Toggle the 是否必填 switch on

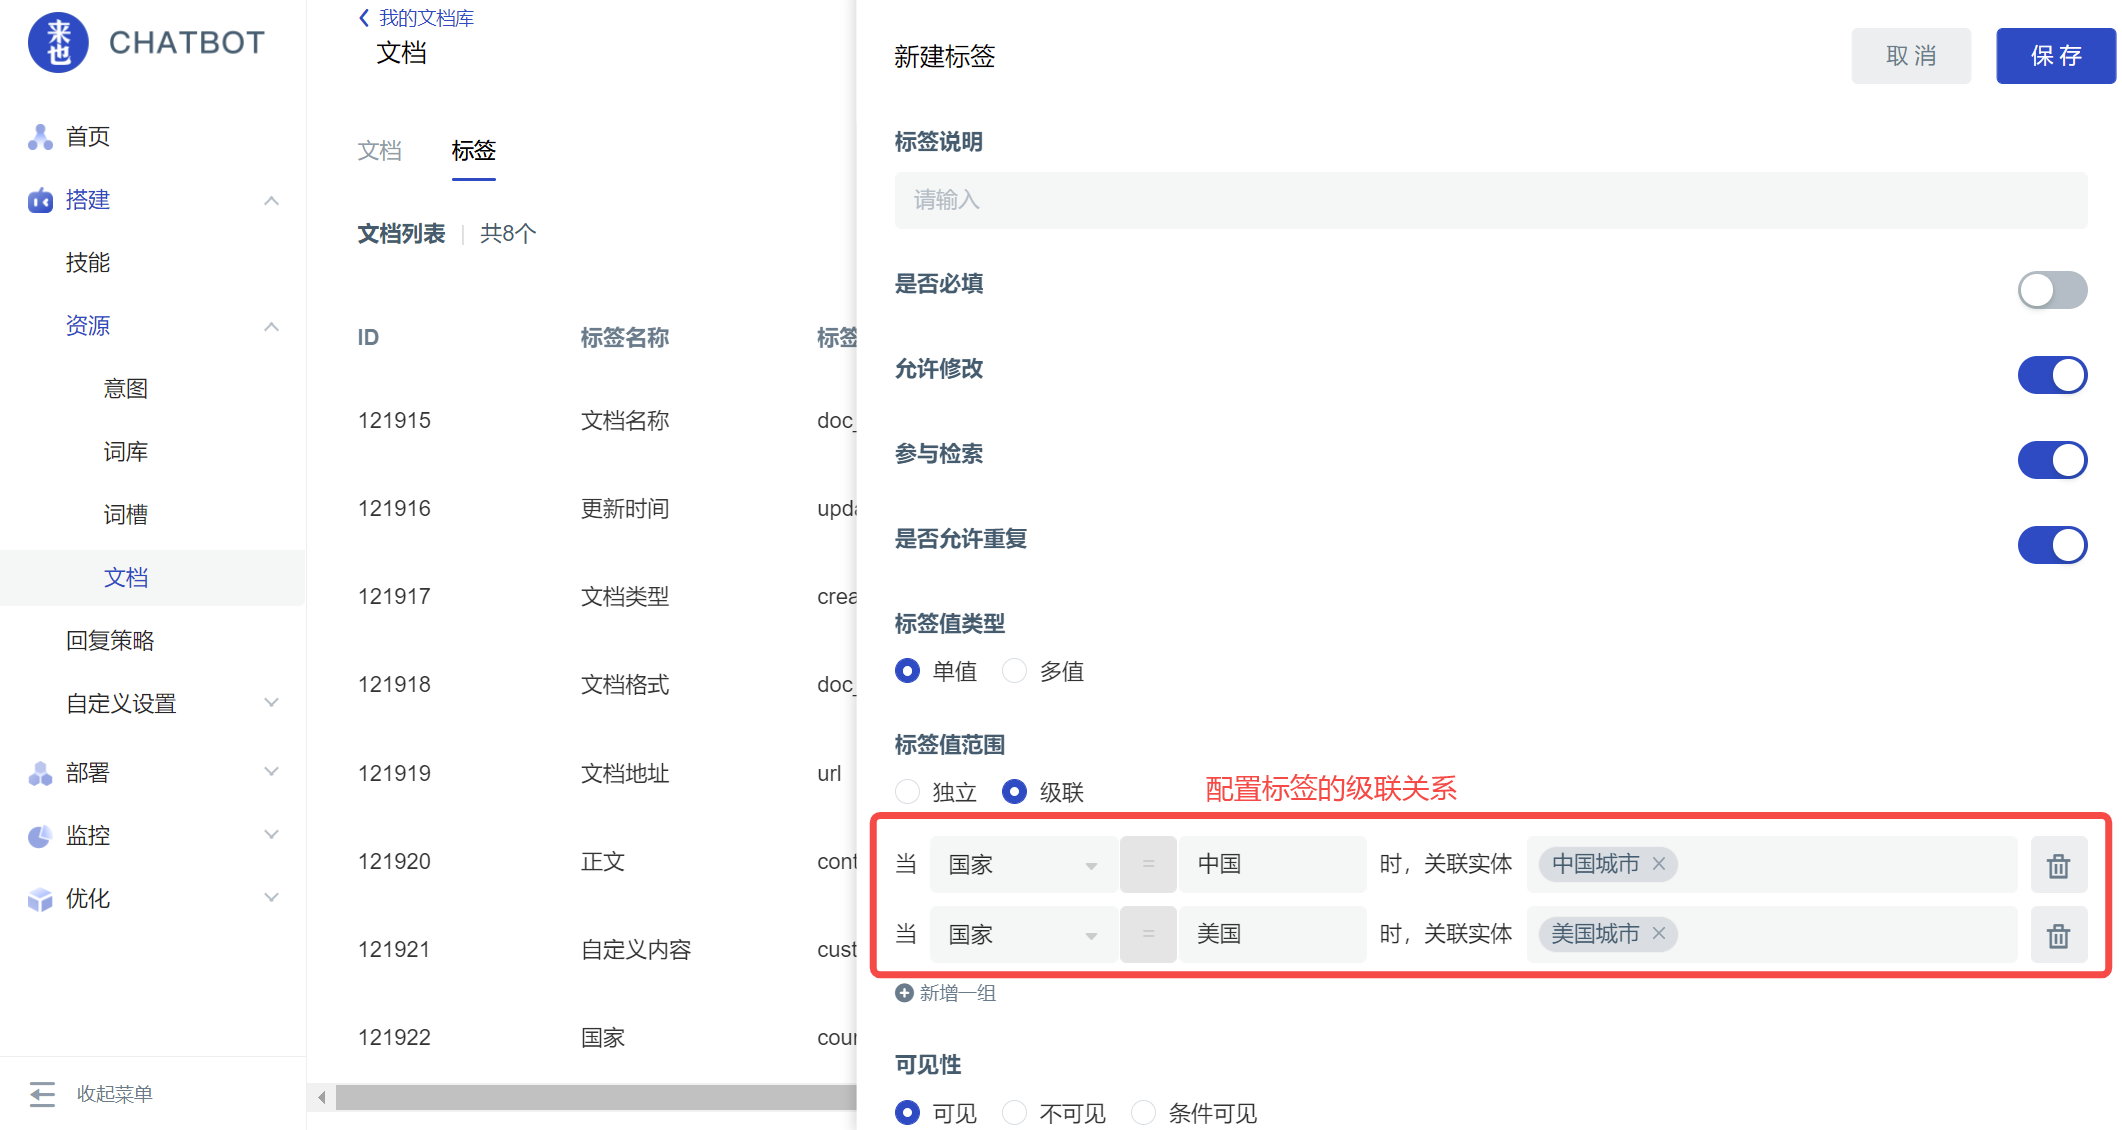click(2052, 290)
